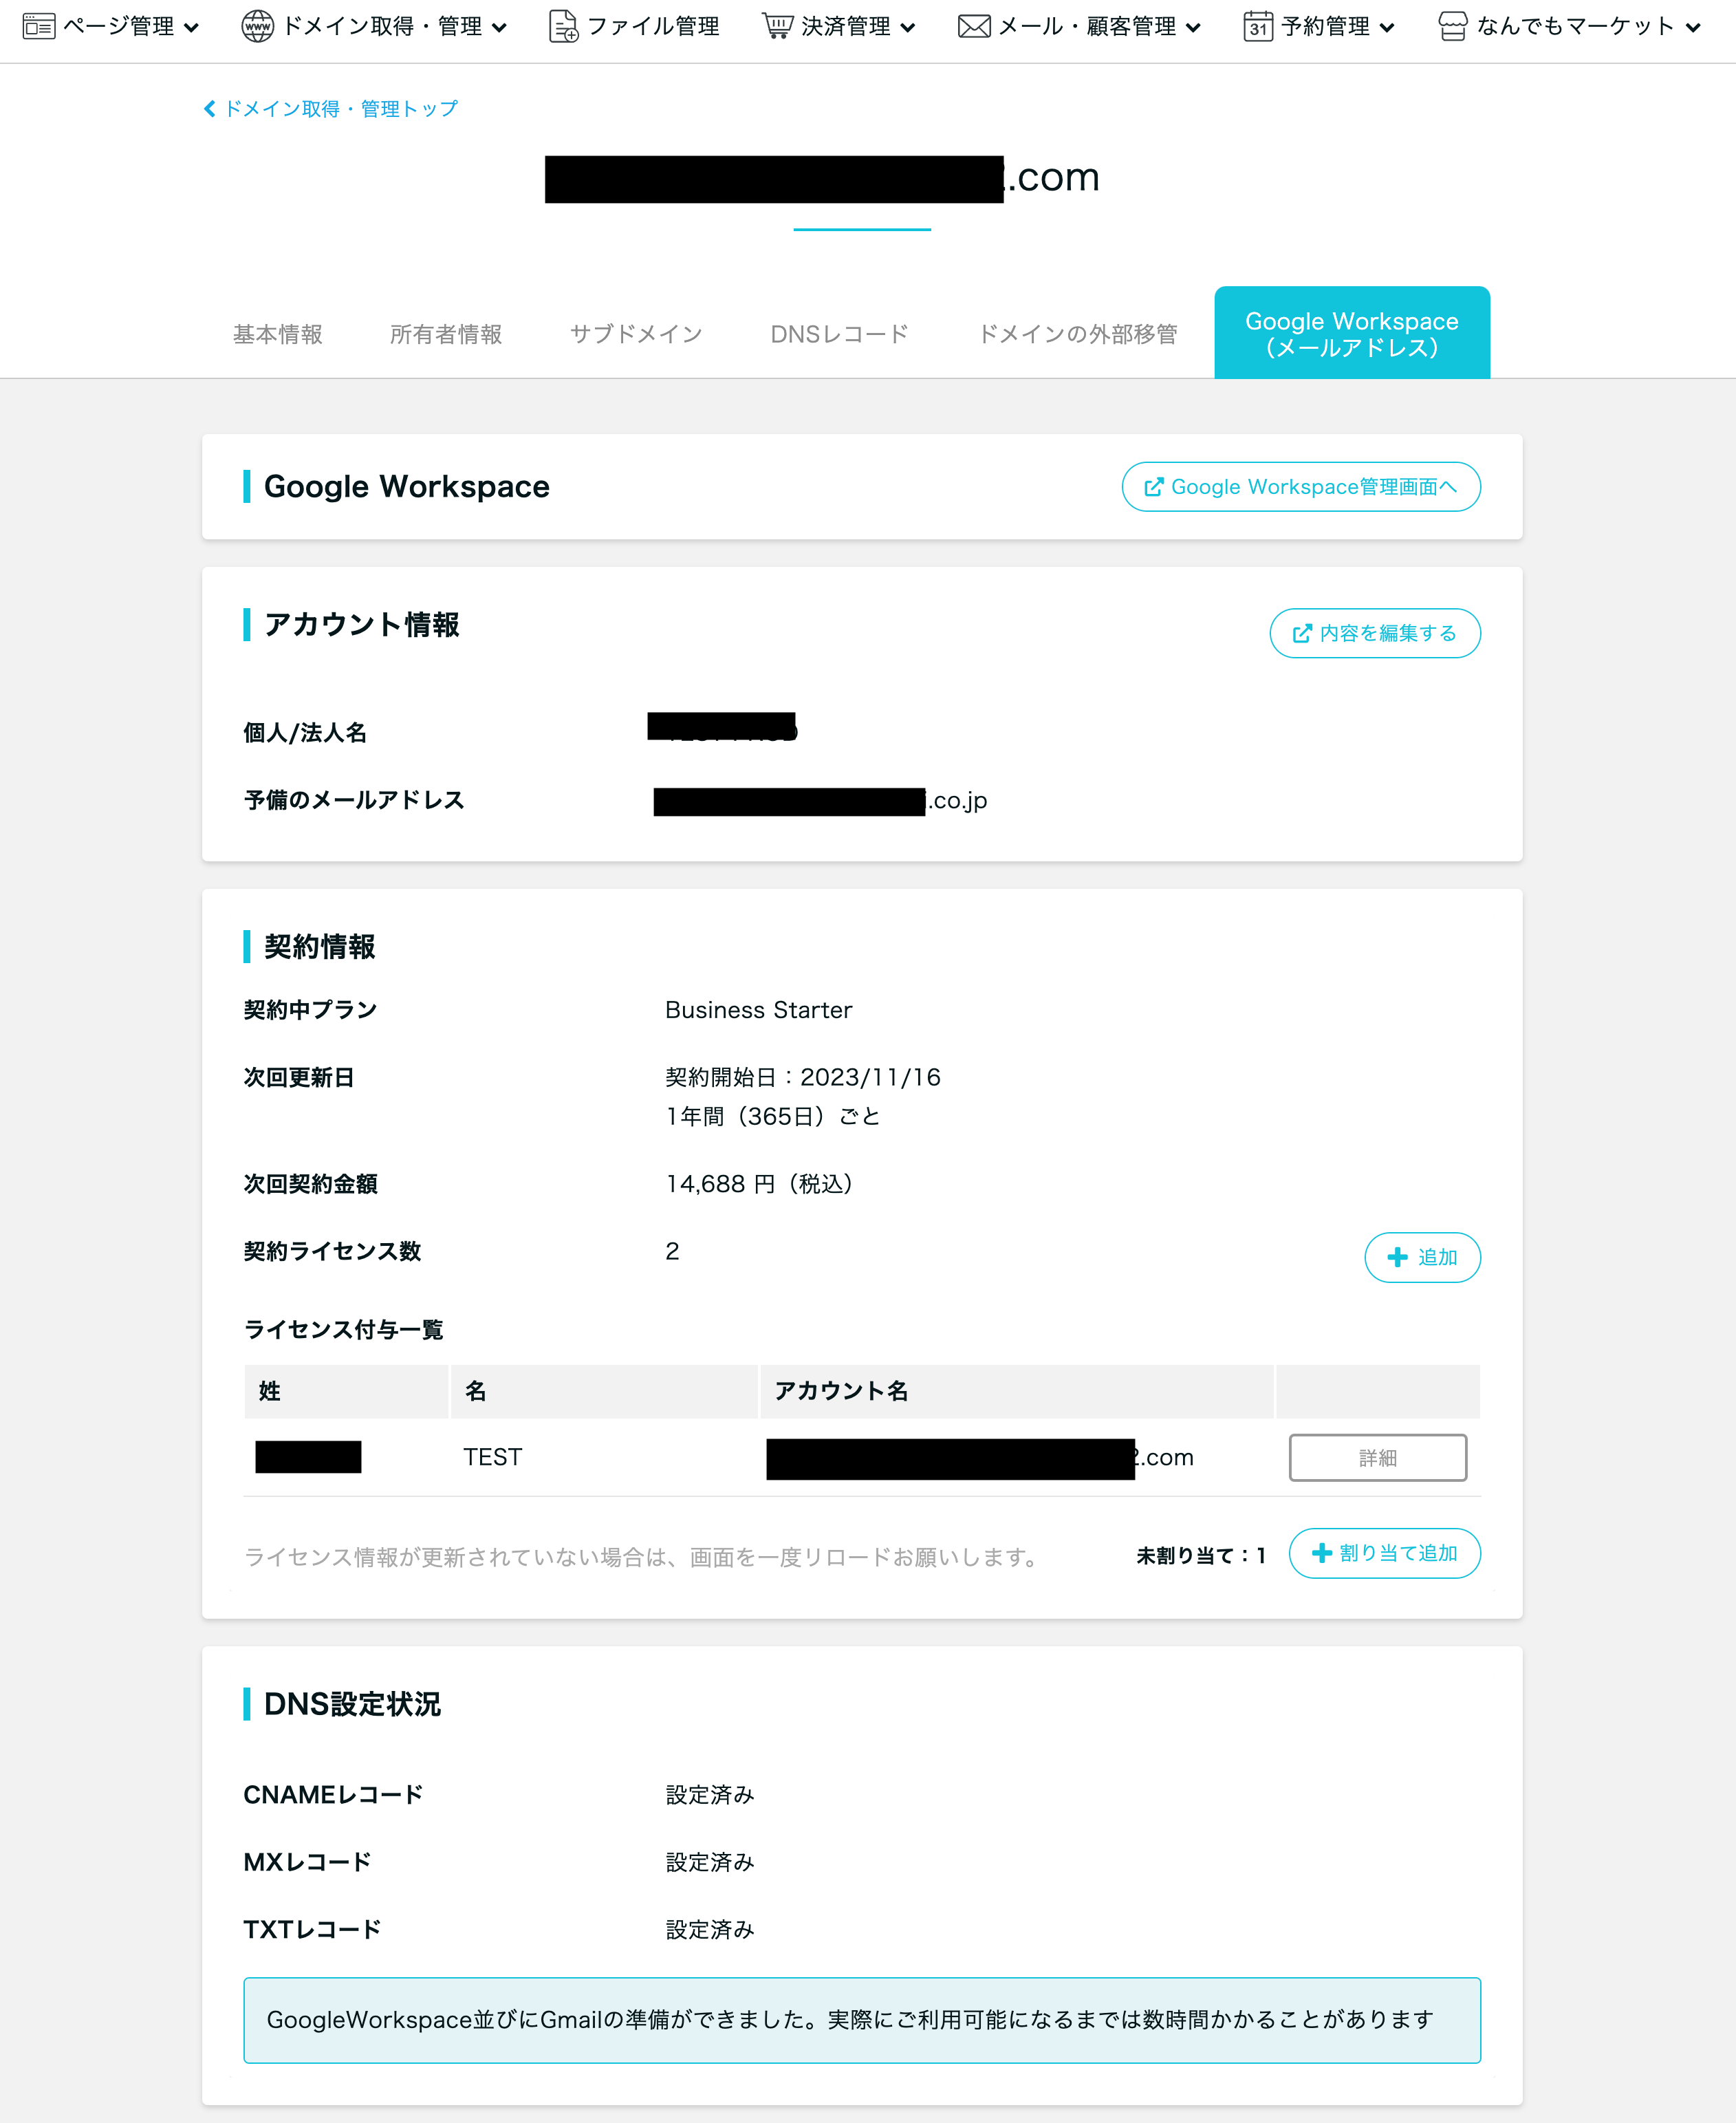Click the ライセンス情報 reload notice text
The height and width of the screenshot is (2123, 1736).
(642, 1557)
